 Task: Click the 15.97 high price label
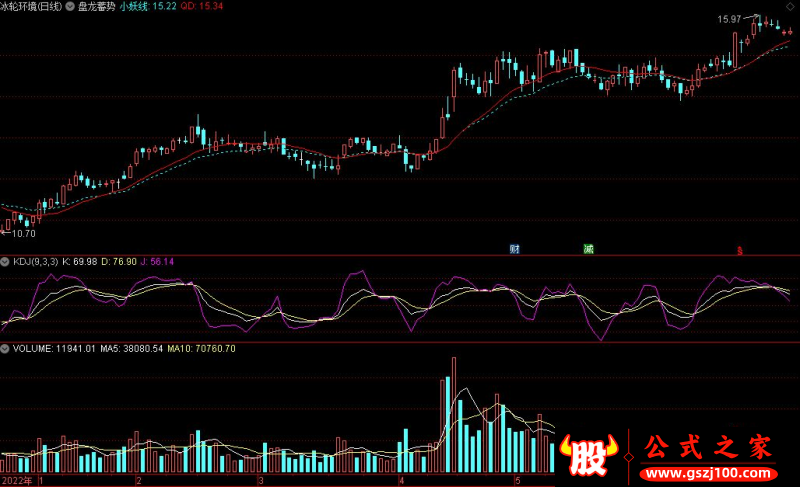tap(729, 19)
